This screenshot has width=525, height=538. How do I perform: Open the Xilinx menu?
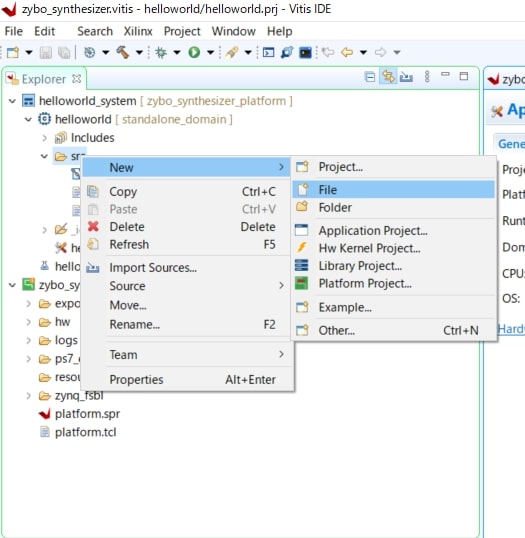(138, 31)
